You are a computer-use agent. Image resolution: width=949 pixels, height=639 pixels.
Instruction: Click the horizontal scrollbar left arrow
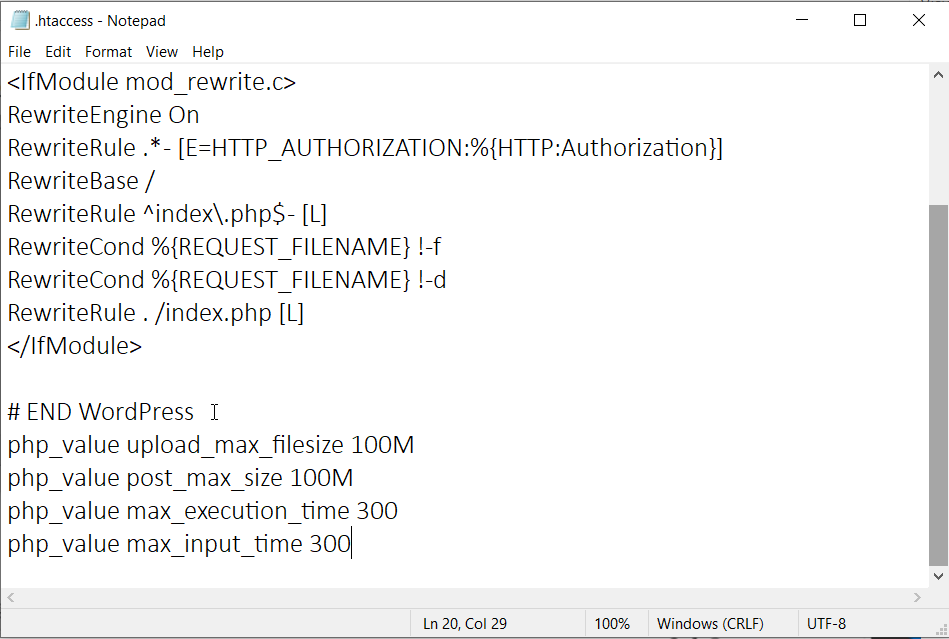click(x=10, y=597)
